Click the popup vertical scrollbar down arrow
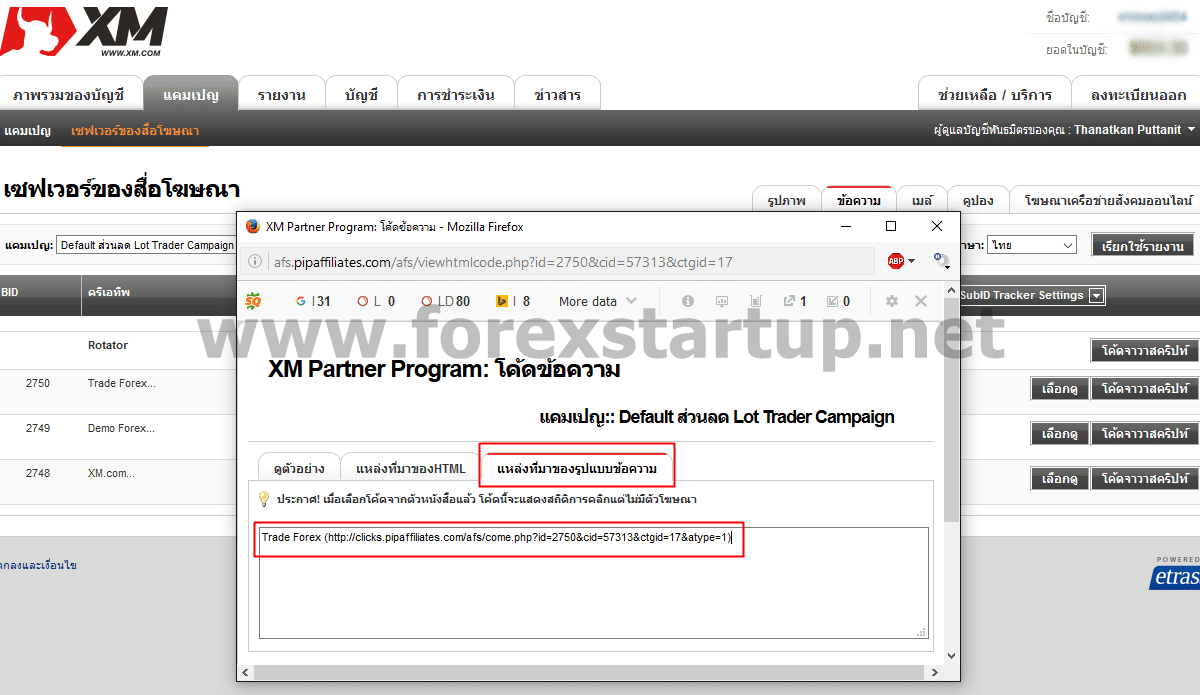 point(950,656)
